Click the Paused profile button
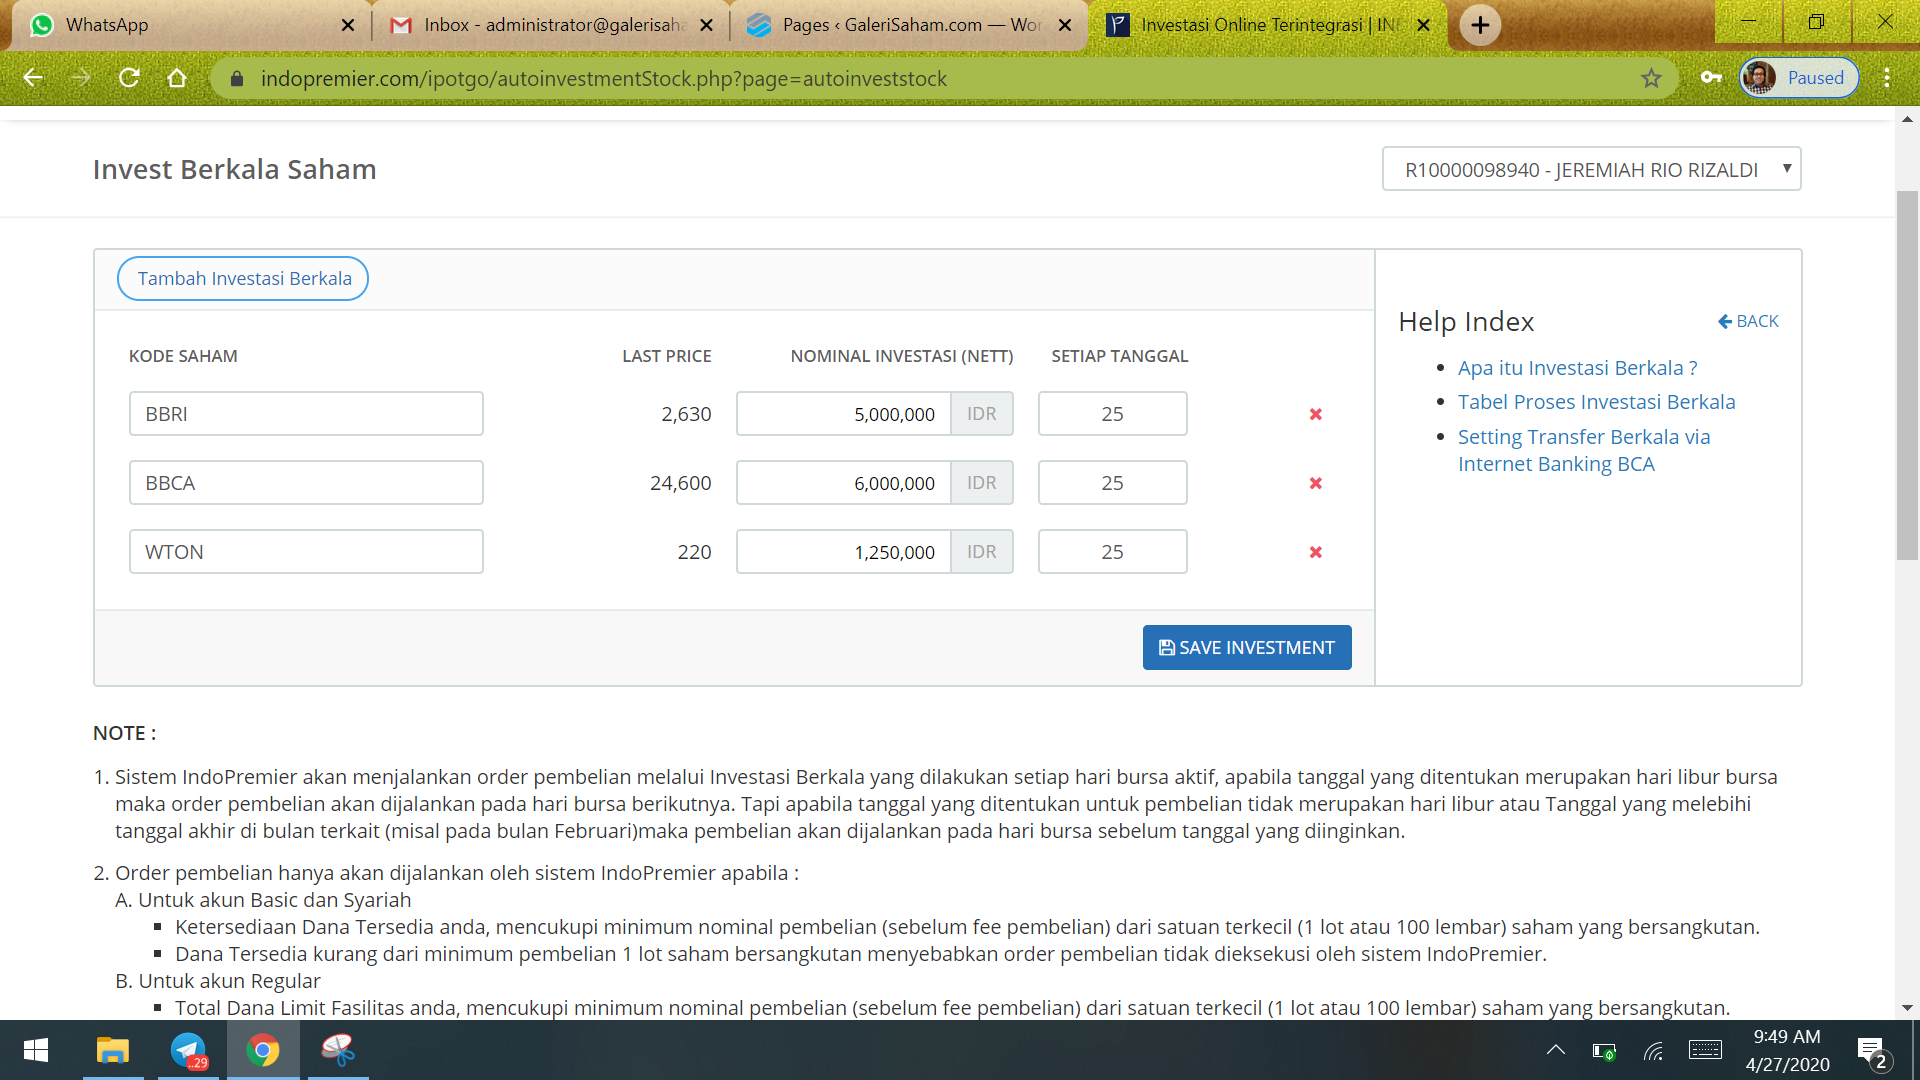 (x=1799, y=78)
